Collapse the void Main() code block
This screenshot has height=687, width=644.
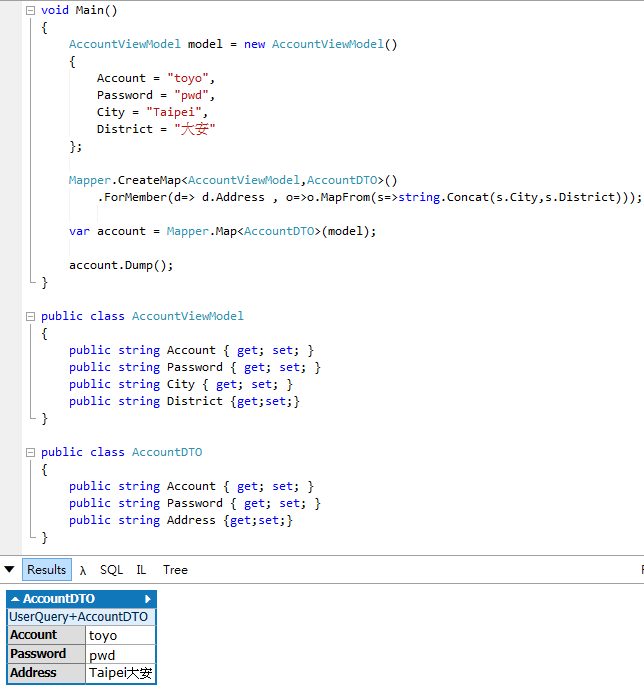30,10
